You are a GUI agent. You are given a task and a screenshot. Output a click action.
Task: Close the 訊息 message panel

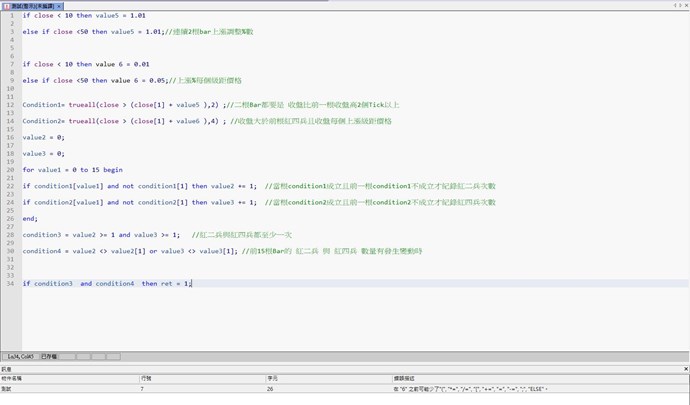684,368
